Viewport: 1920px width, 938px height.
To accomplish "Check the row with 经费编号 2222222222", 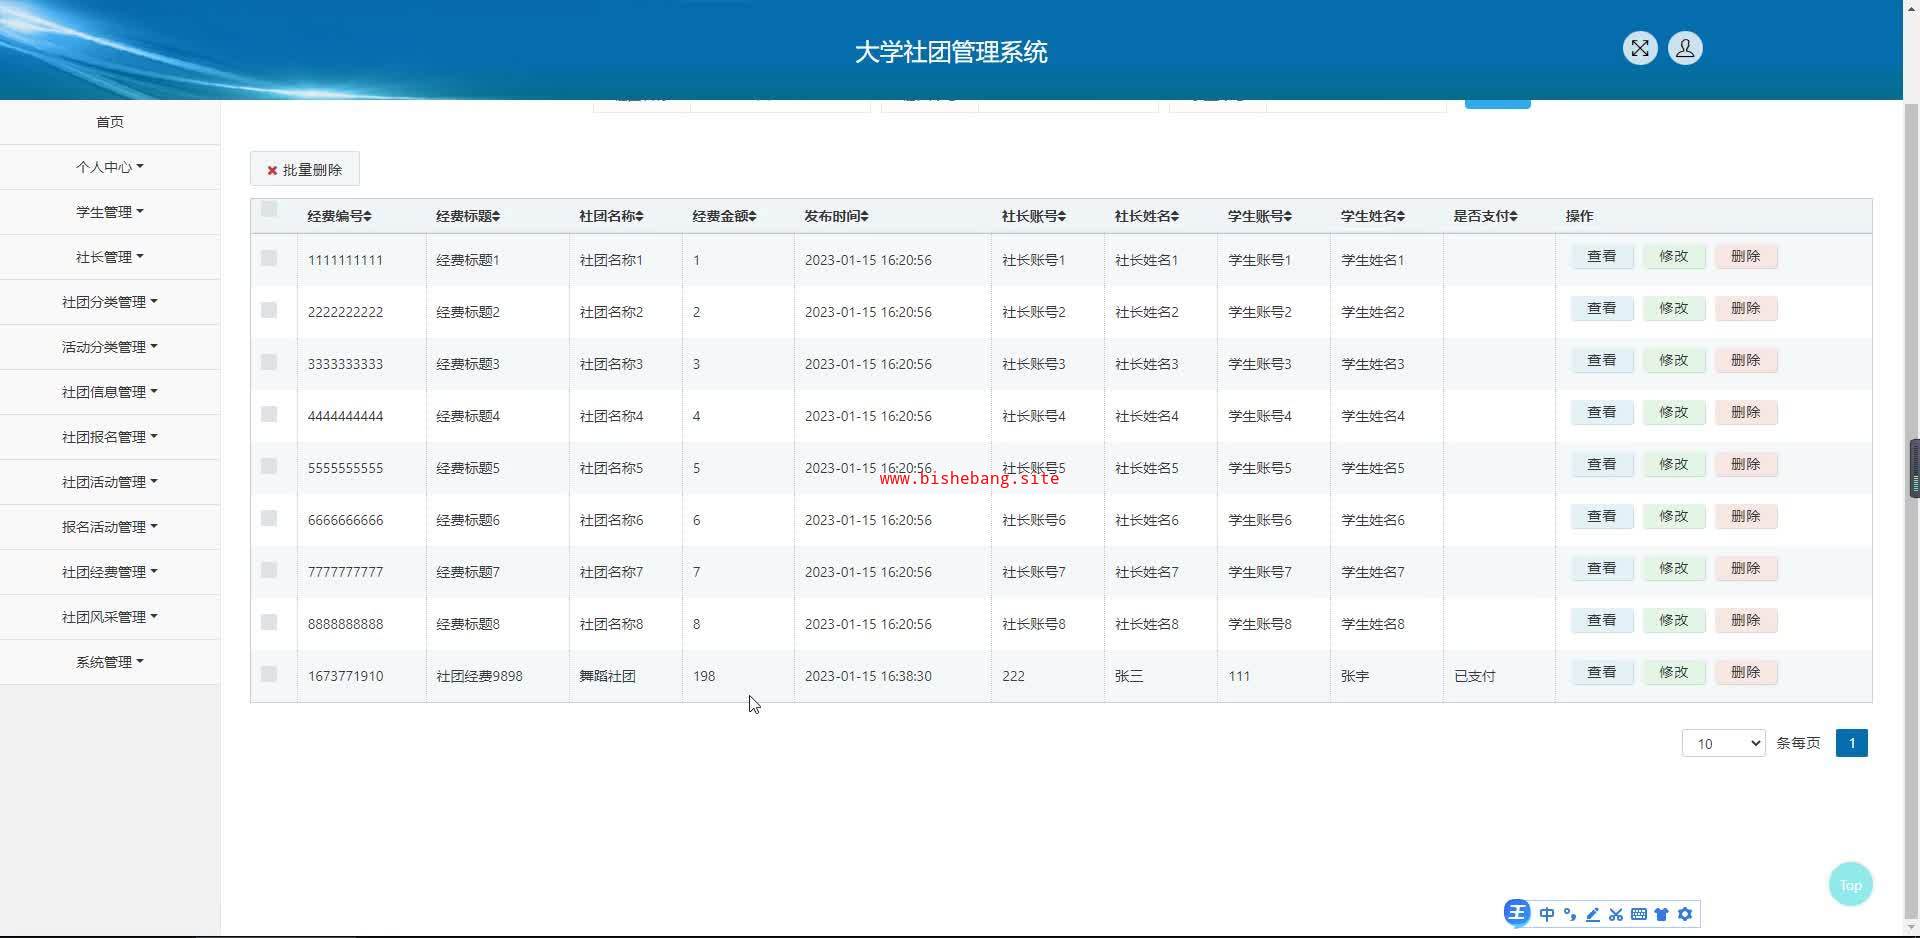I will [x=269, y=310].
